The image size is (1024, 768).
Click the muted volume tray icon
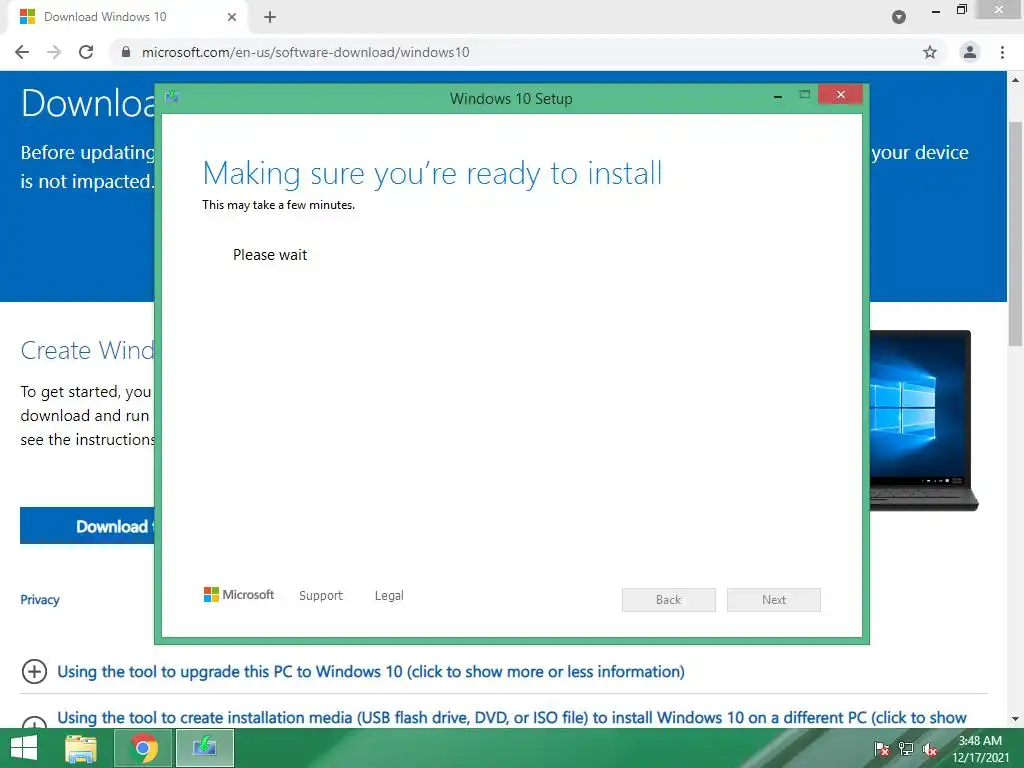click(x=930, y=749)
